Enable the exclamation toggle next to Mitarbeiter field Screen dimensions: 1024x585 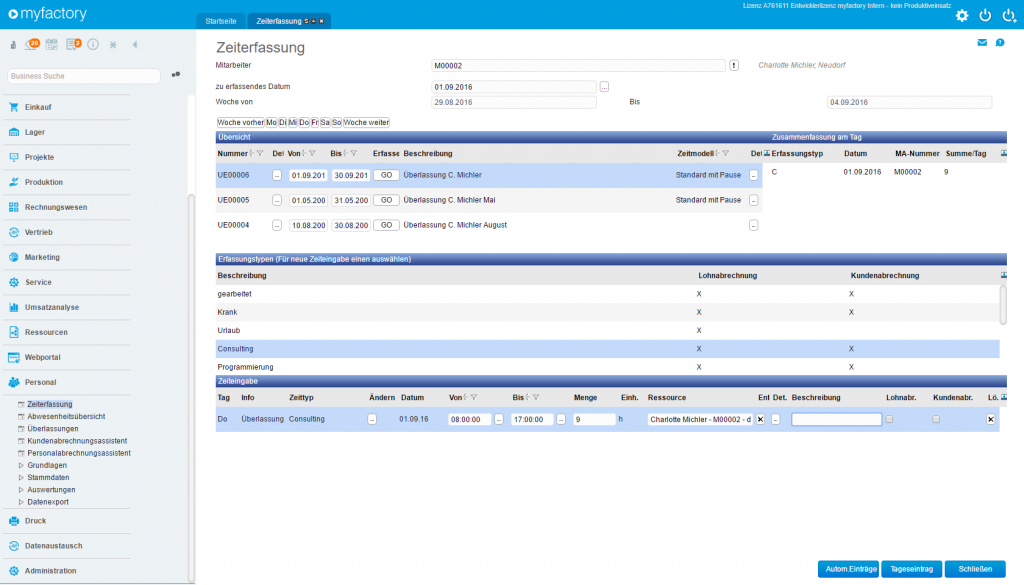(x=733, y=65)
